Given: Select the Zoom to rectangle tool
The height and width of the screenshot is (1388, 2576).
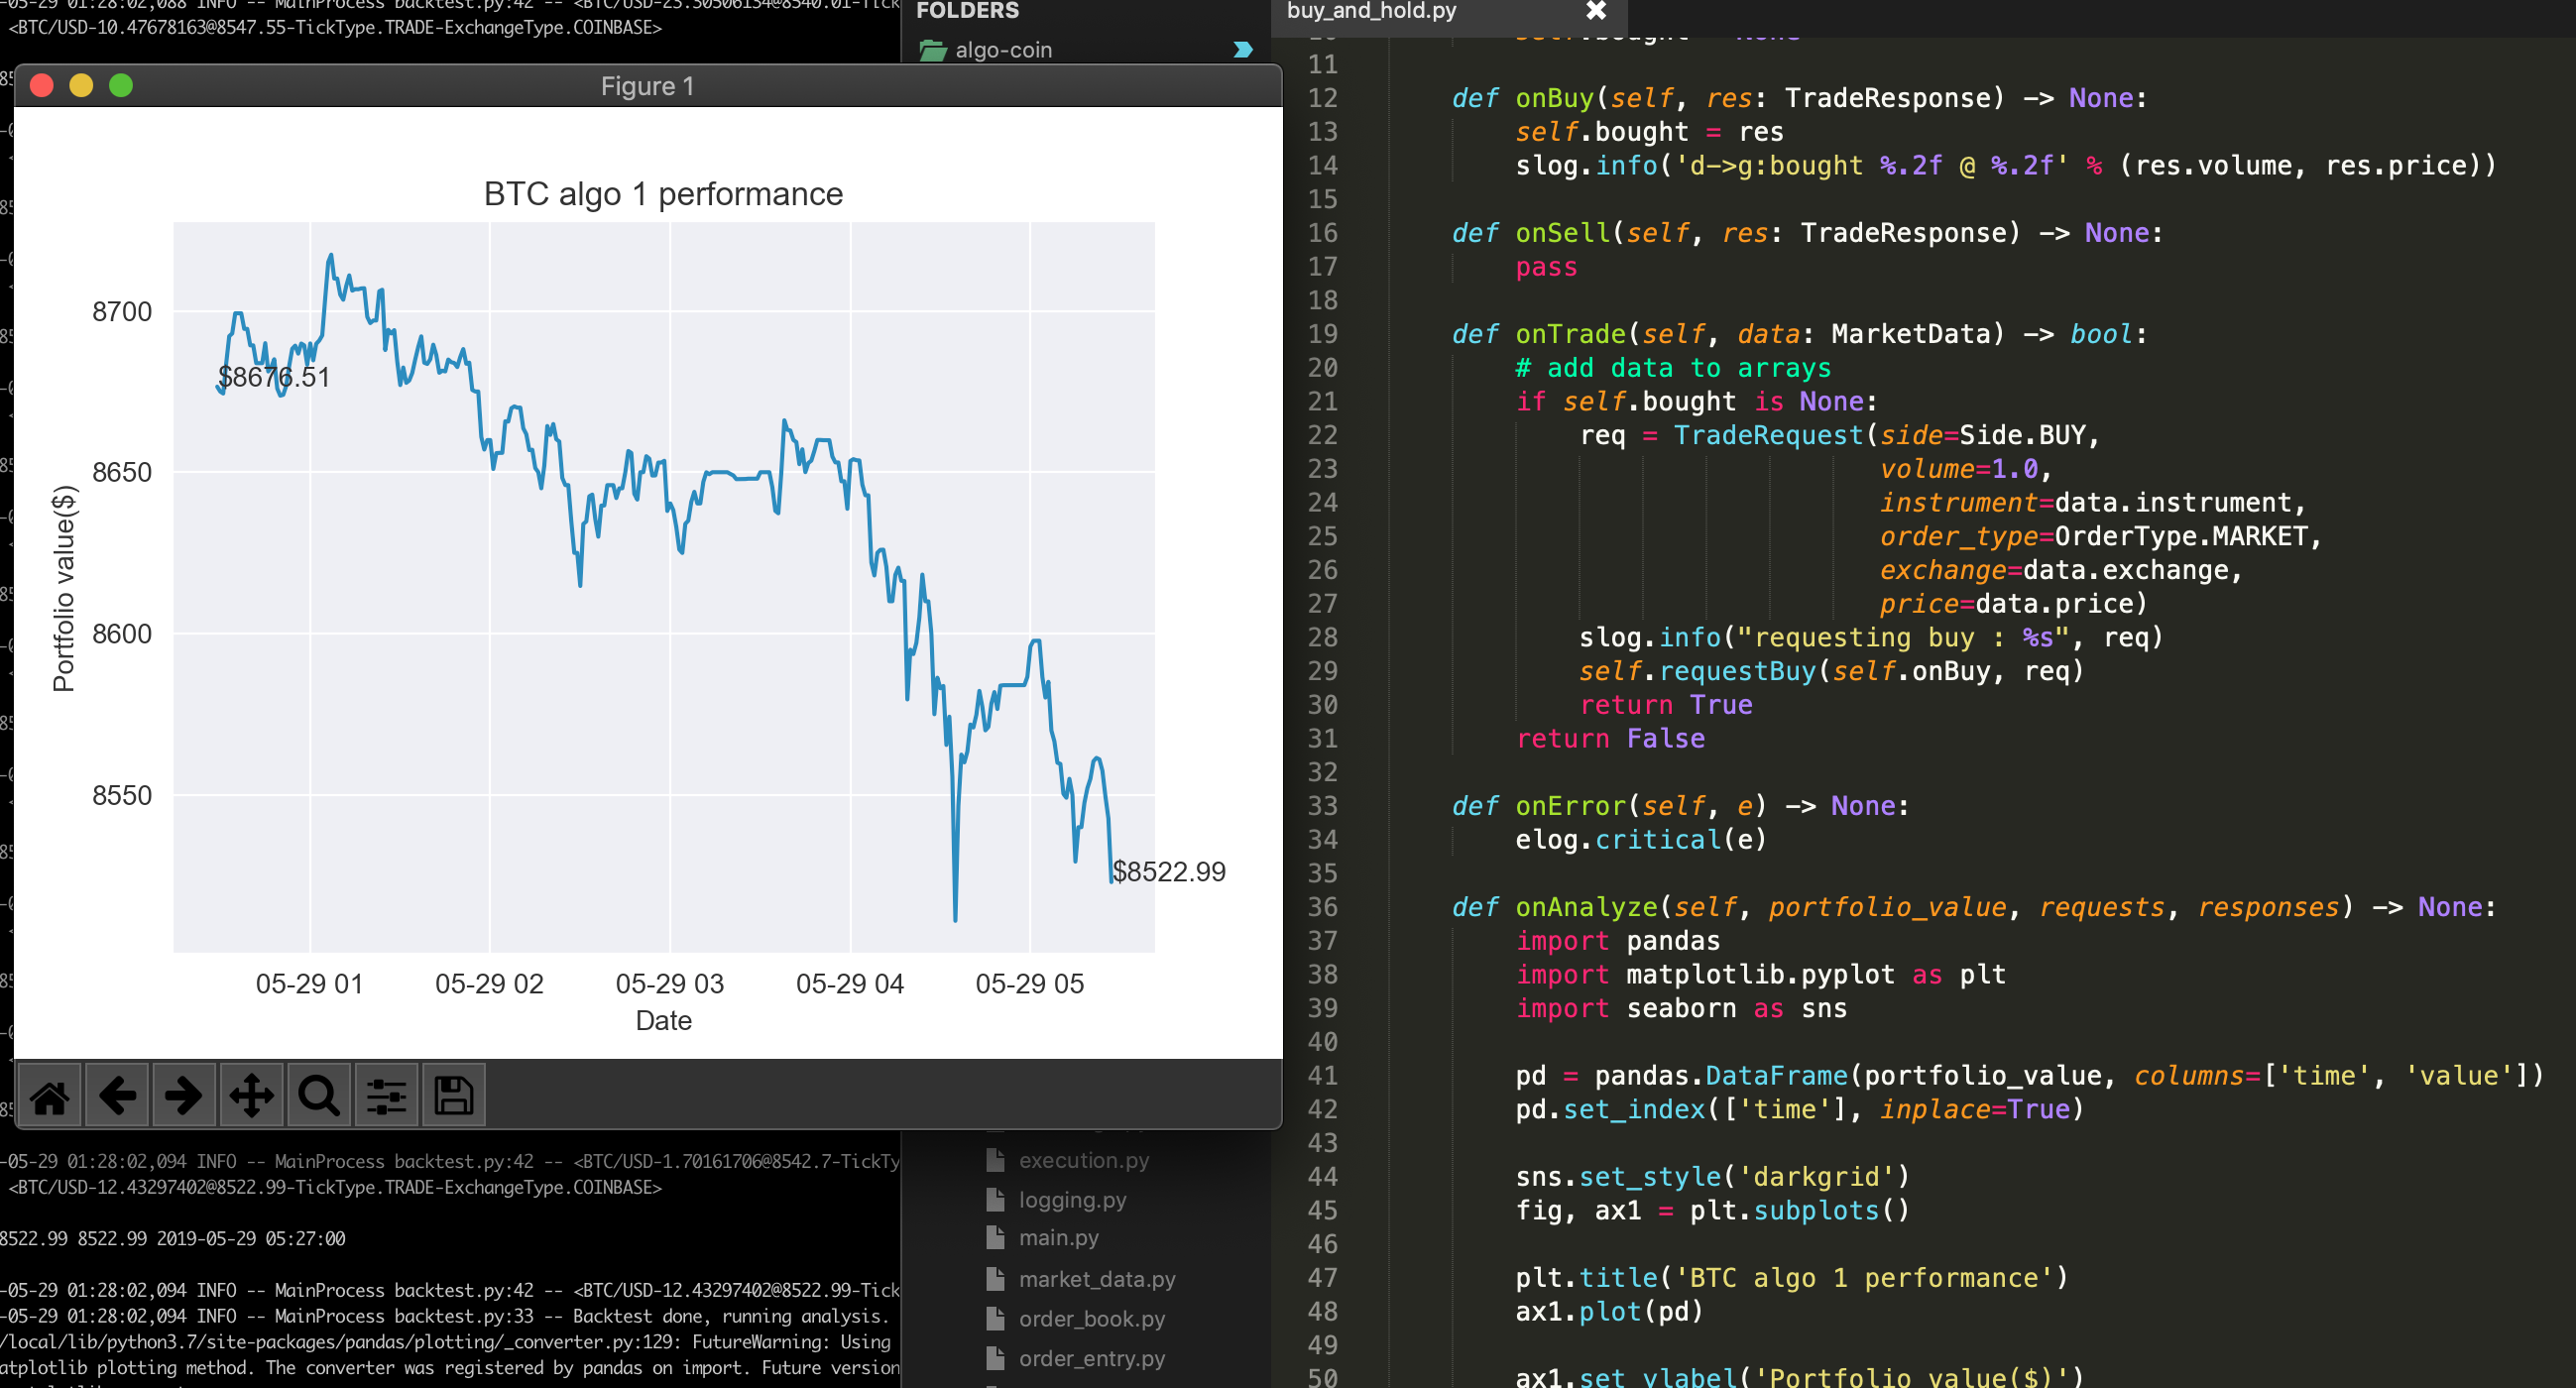Looking at the screenshot, I should coord(319,1096).
